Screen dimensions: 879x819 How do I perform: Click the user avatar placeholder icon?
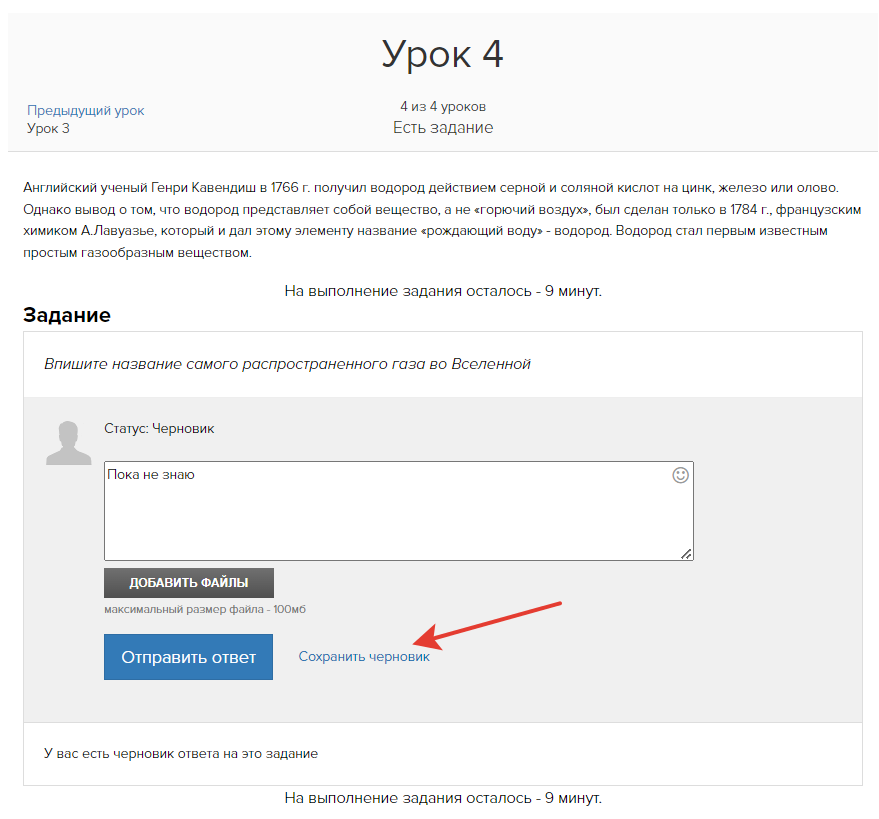(68, 443)
